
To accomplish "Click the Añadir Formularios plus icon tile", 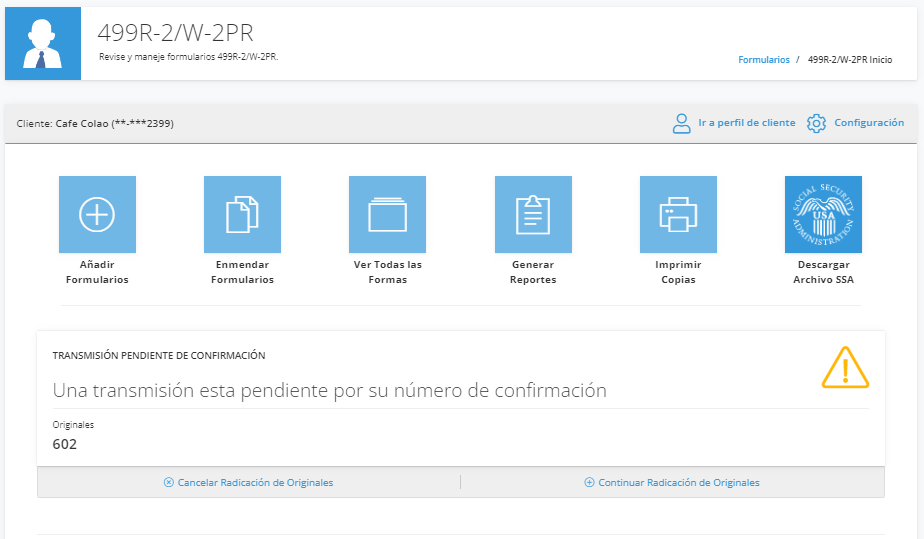I will click(97, 214).
